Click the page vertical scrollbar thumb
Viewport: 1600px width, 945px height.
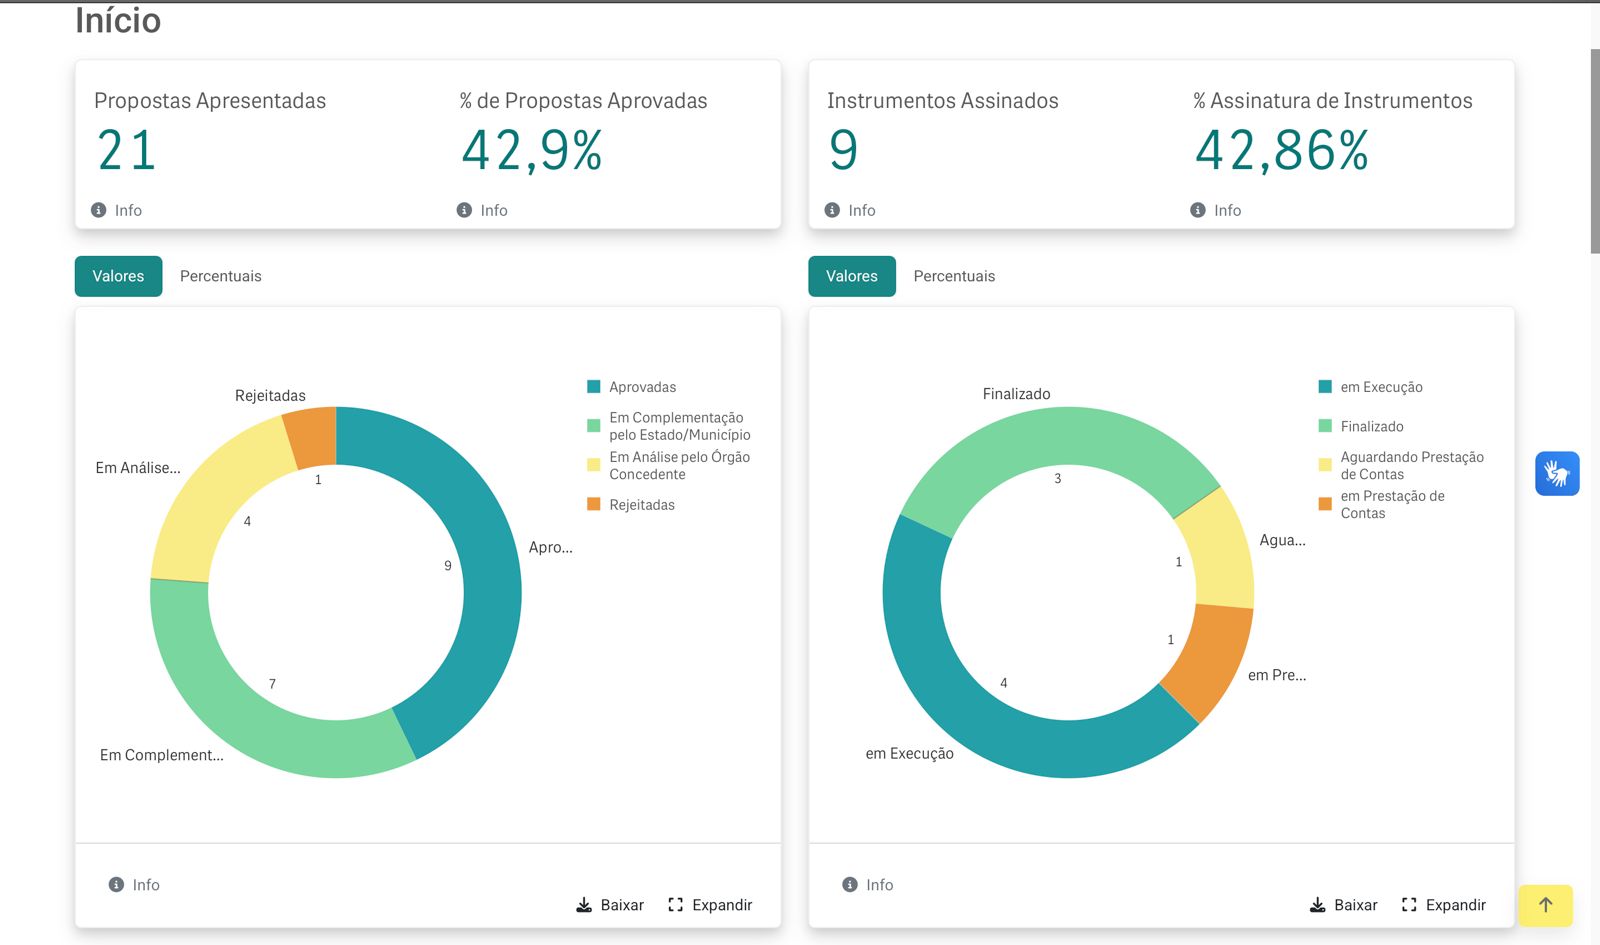click(x=1595, y=150)
